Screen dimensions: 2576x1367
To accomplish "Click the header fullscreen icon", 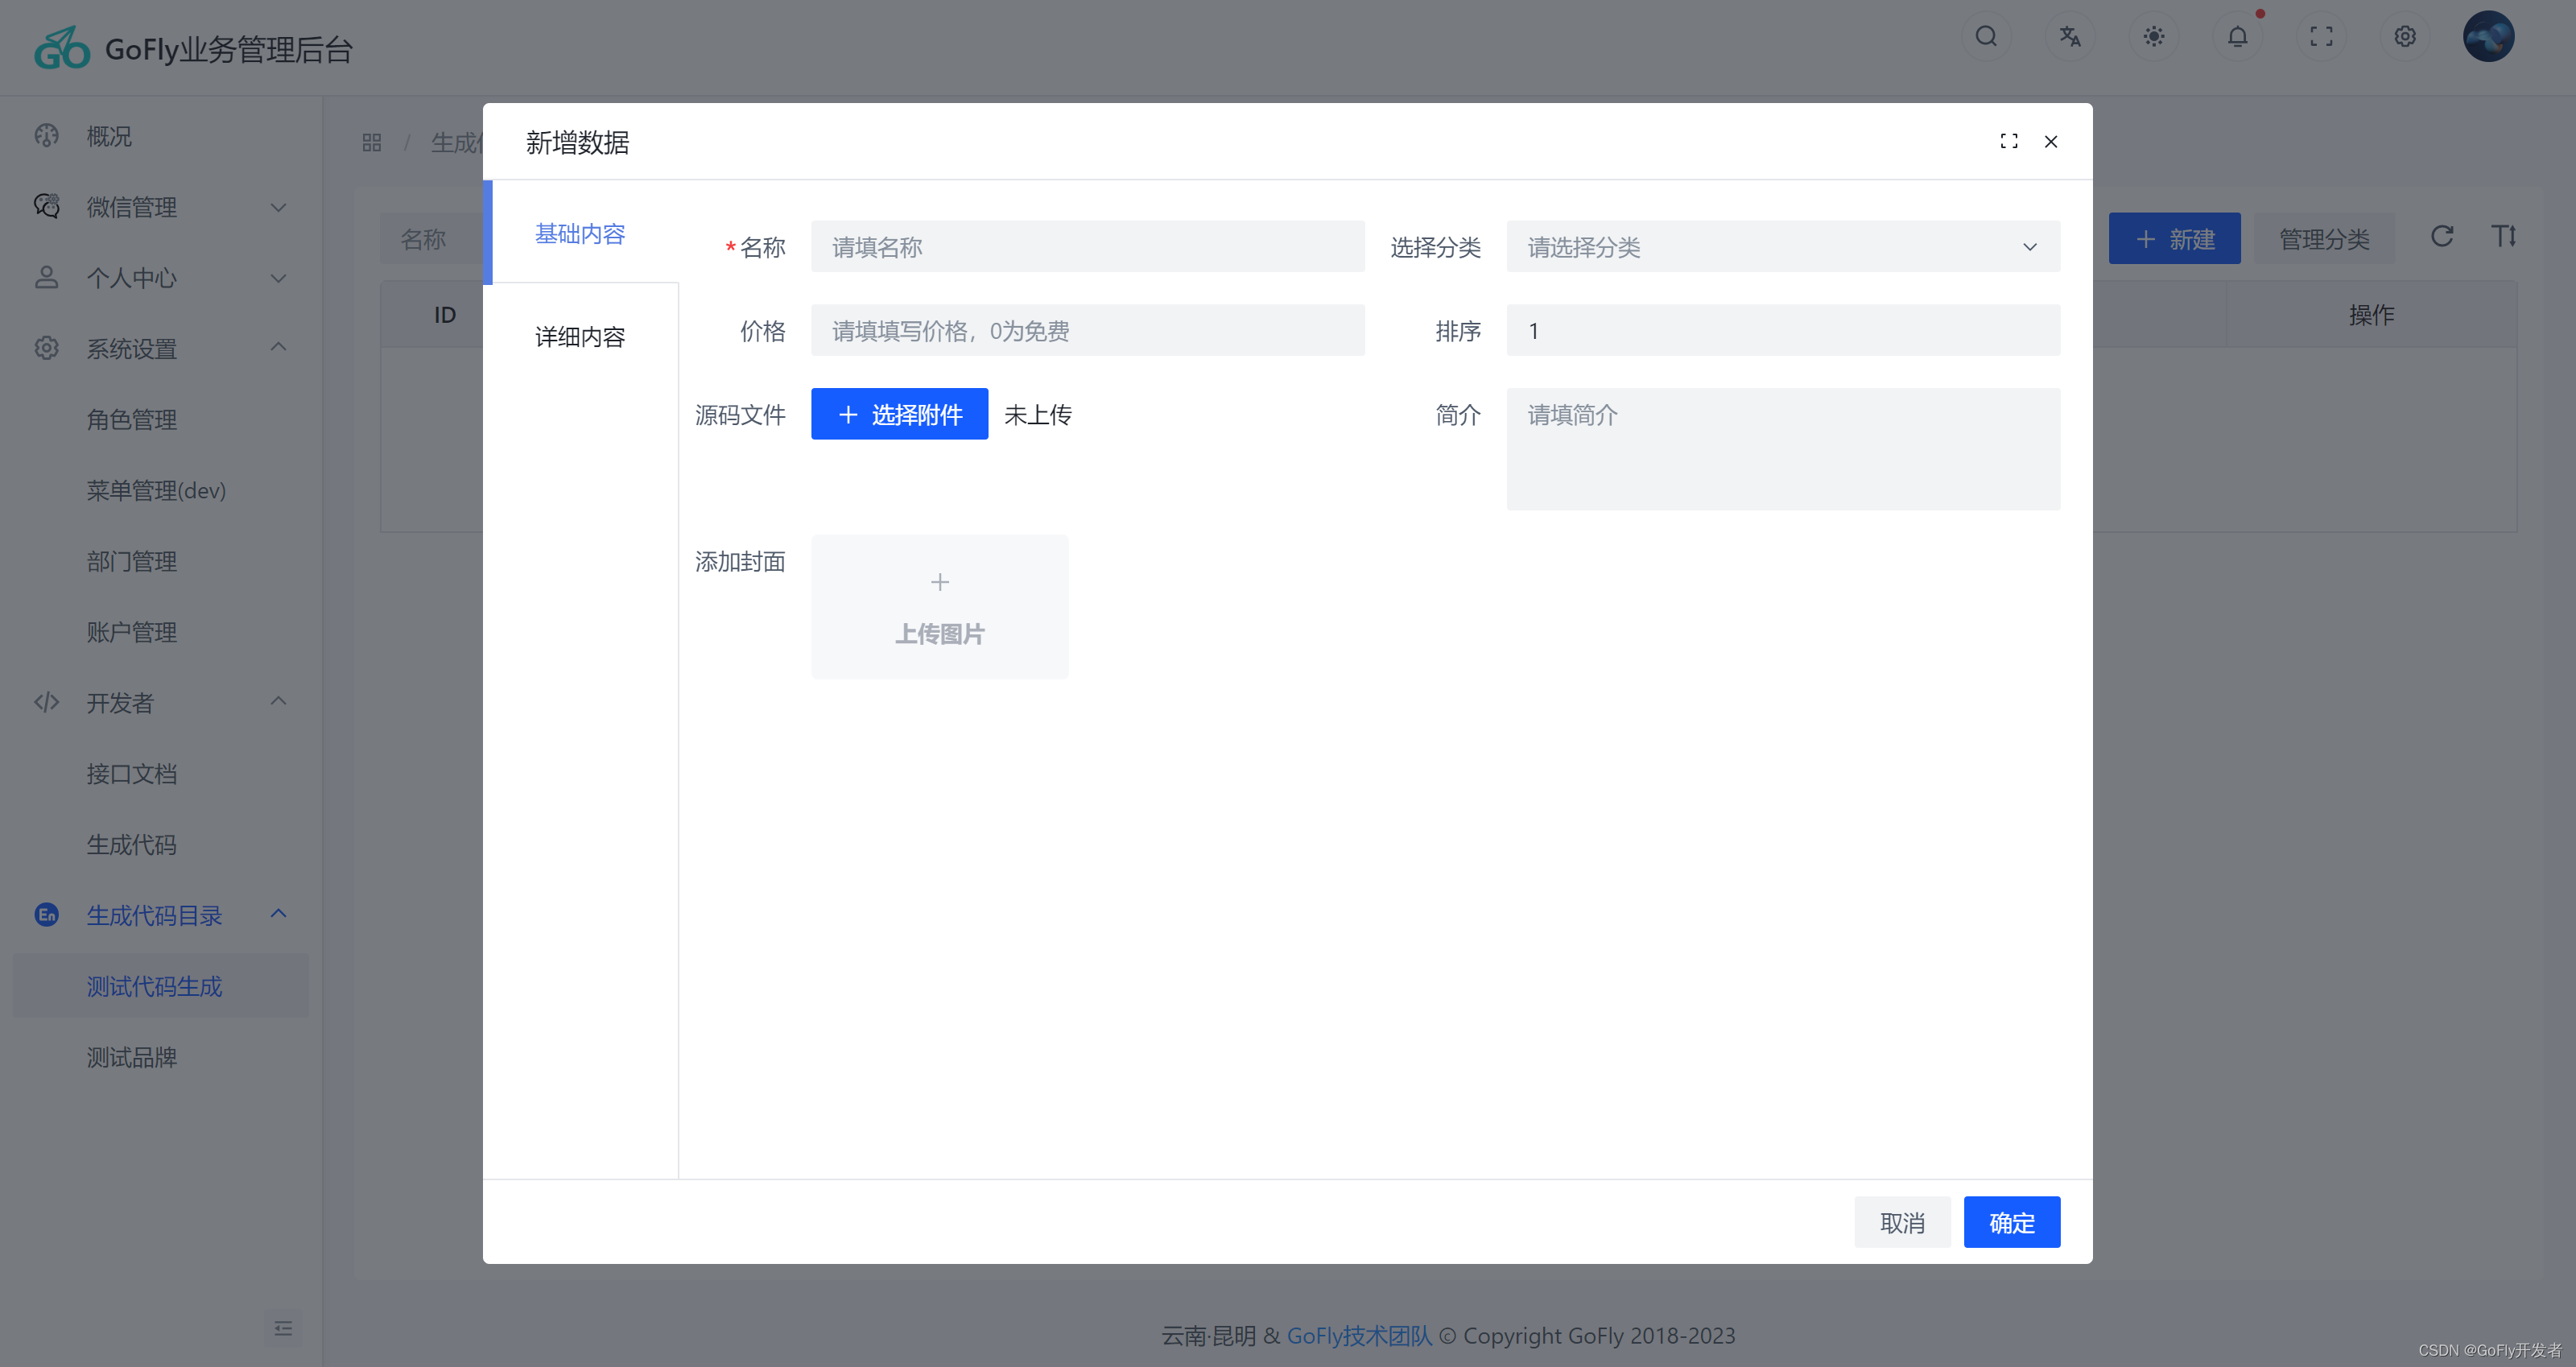I will point(2321,37).
